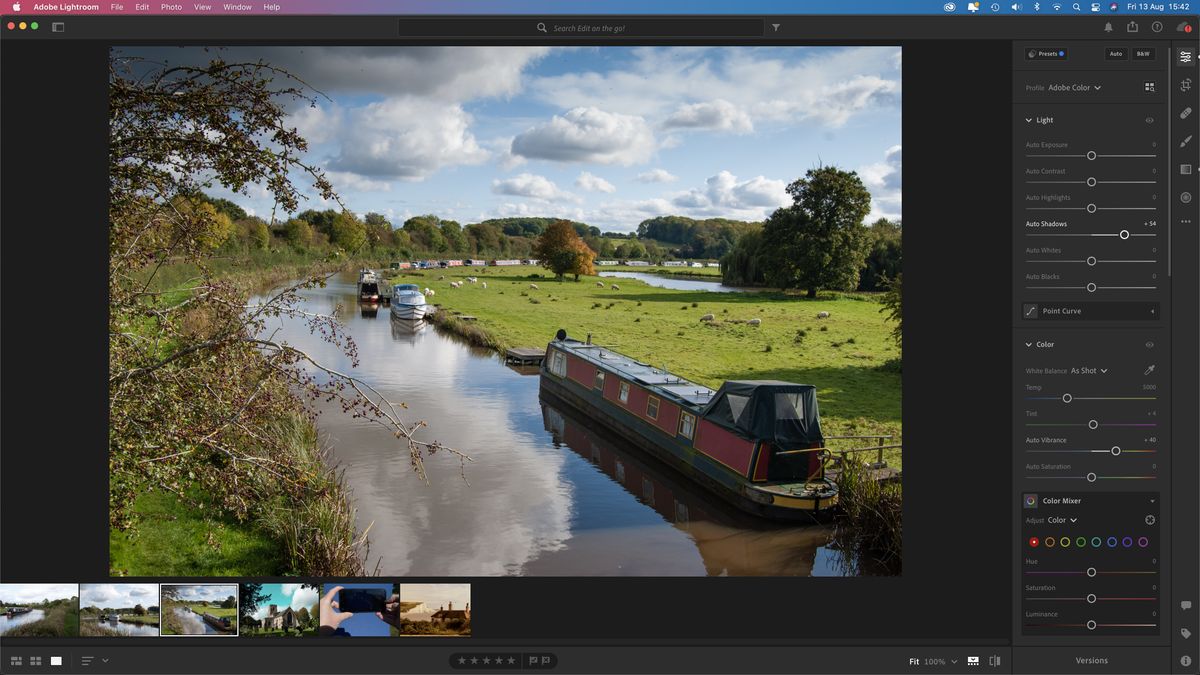Select the Edit sliders panel icon

1186,57
